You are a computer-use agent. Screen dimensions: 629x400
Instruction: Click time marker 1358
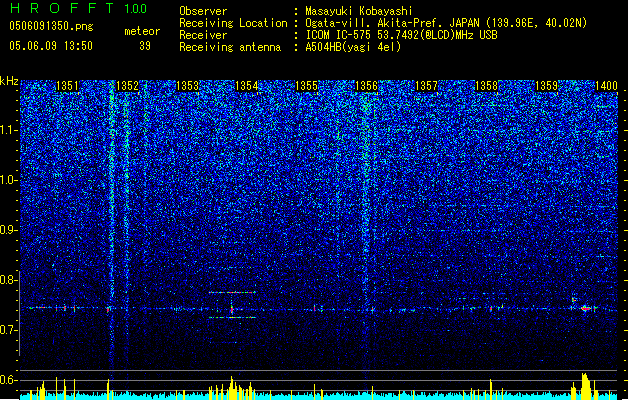[486, 86]
